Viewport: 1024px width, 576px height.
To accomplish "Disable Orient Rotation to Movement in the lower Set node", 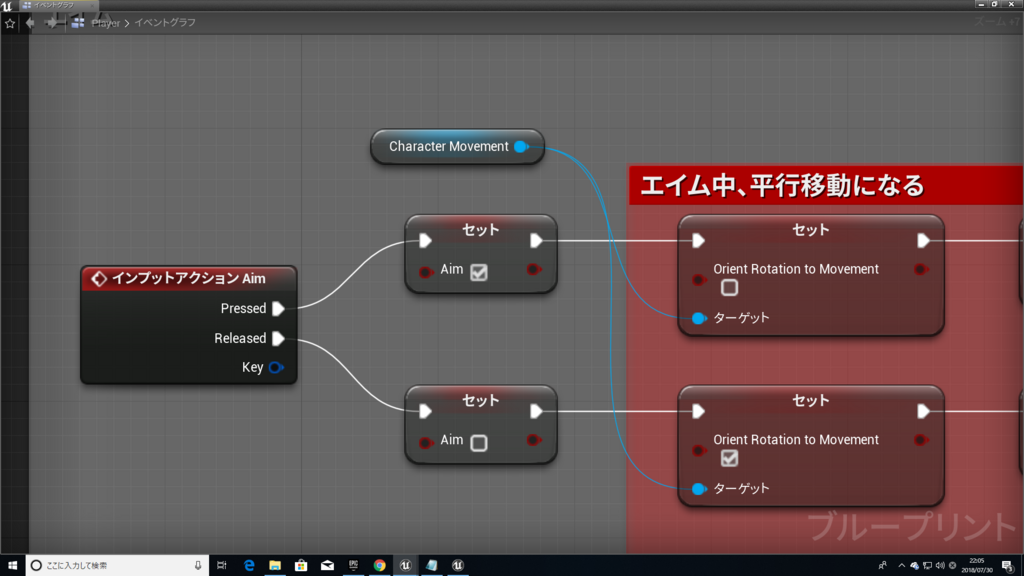I will (x=729, y=458).
